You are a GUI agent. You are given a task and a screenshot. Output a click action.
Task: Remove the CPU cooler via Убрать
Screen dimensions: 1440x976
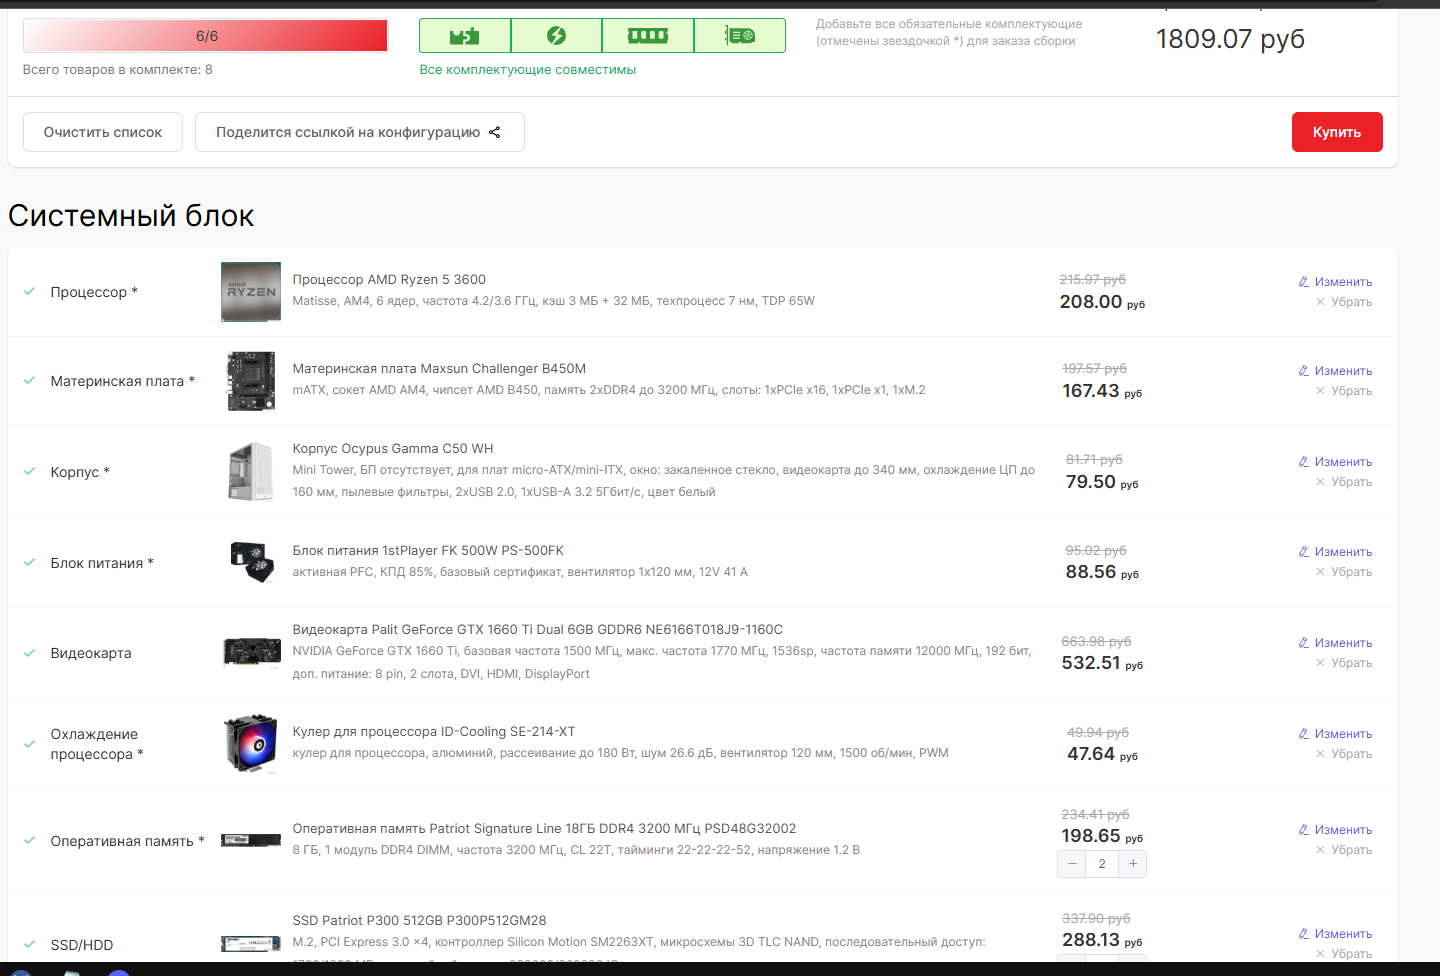[x=1344, y=754]
